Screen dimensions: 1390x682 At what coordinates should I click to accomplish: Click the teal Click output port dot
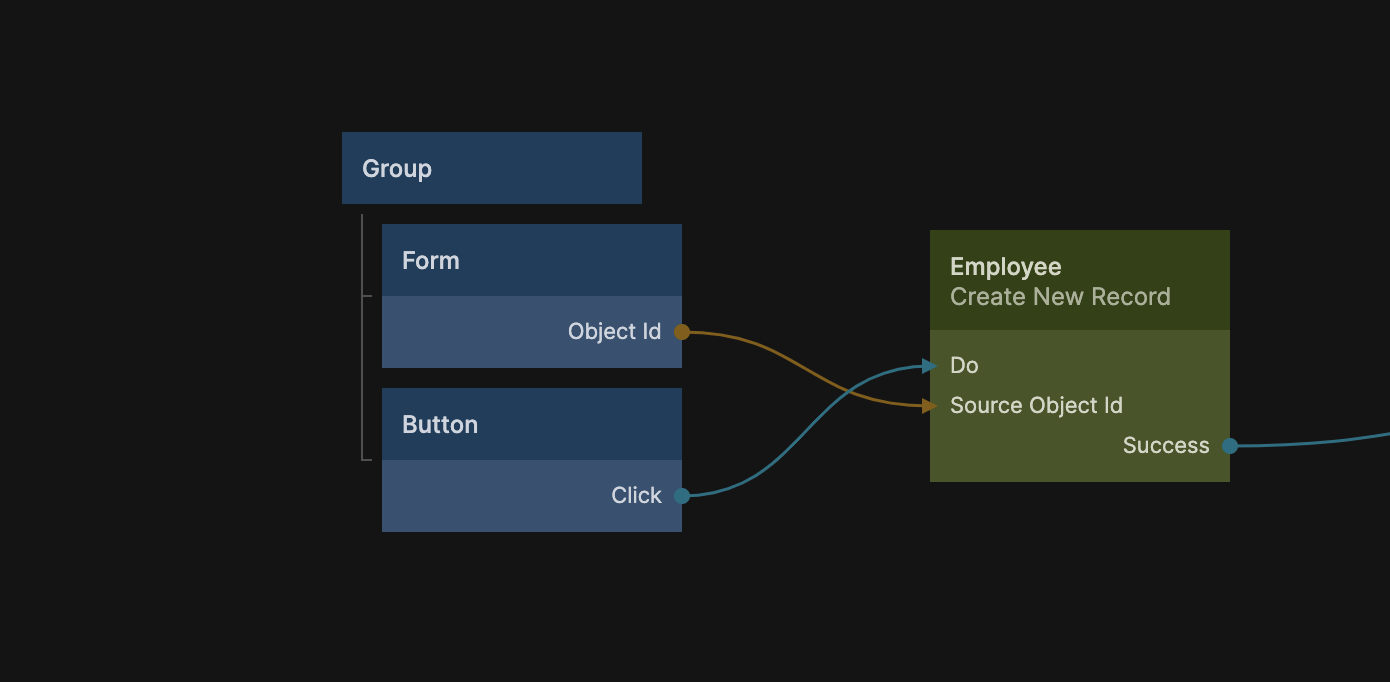pyautogui.click(x=681, y=496)
